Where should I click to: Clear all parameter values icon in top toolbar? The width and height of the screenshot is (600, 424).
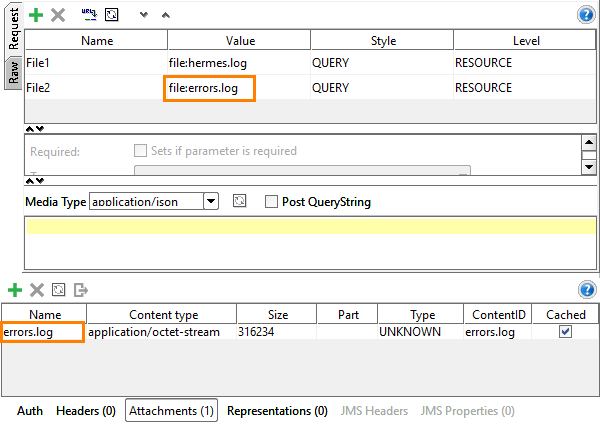[x=111, y=15]
